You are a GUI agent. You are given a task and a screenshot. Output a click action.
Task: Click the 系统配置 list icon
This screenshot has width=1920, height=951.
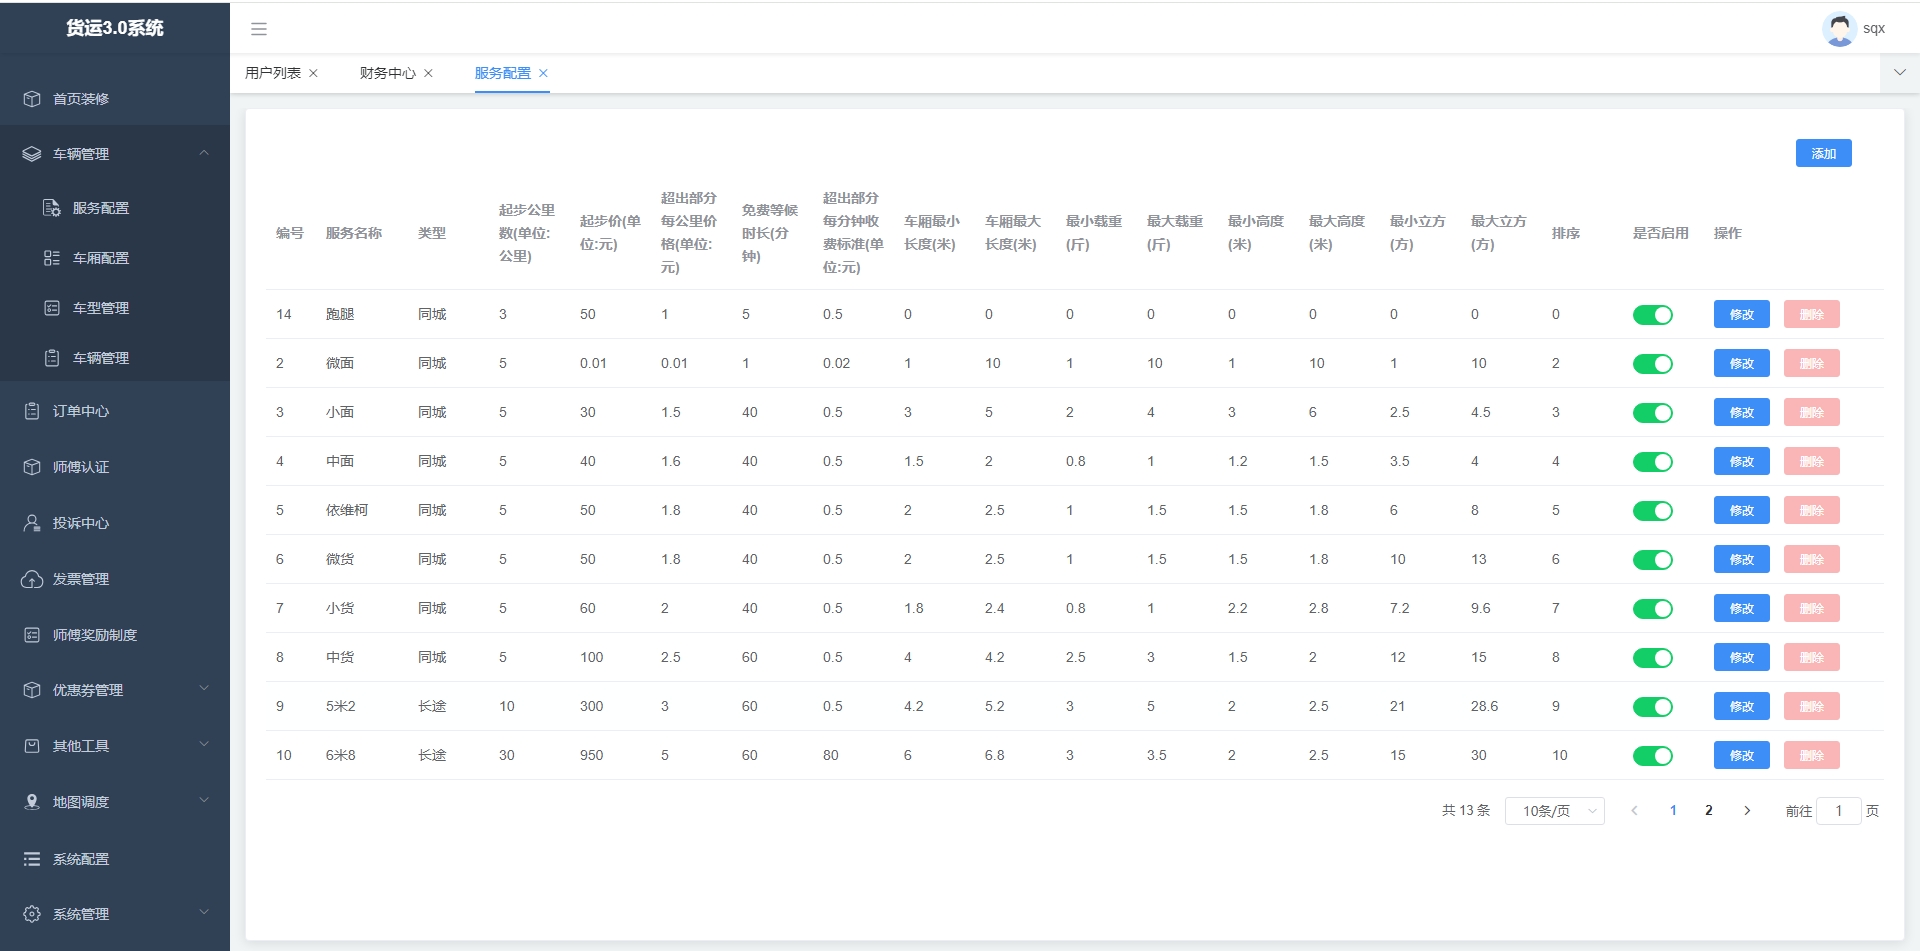coord(32,859)
